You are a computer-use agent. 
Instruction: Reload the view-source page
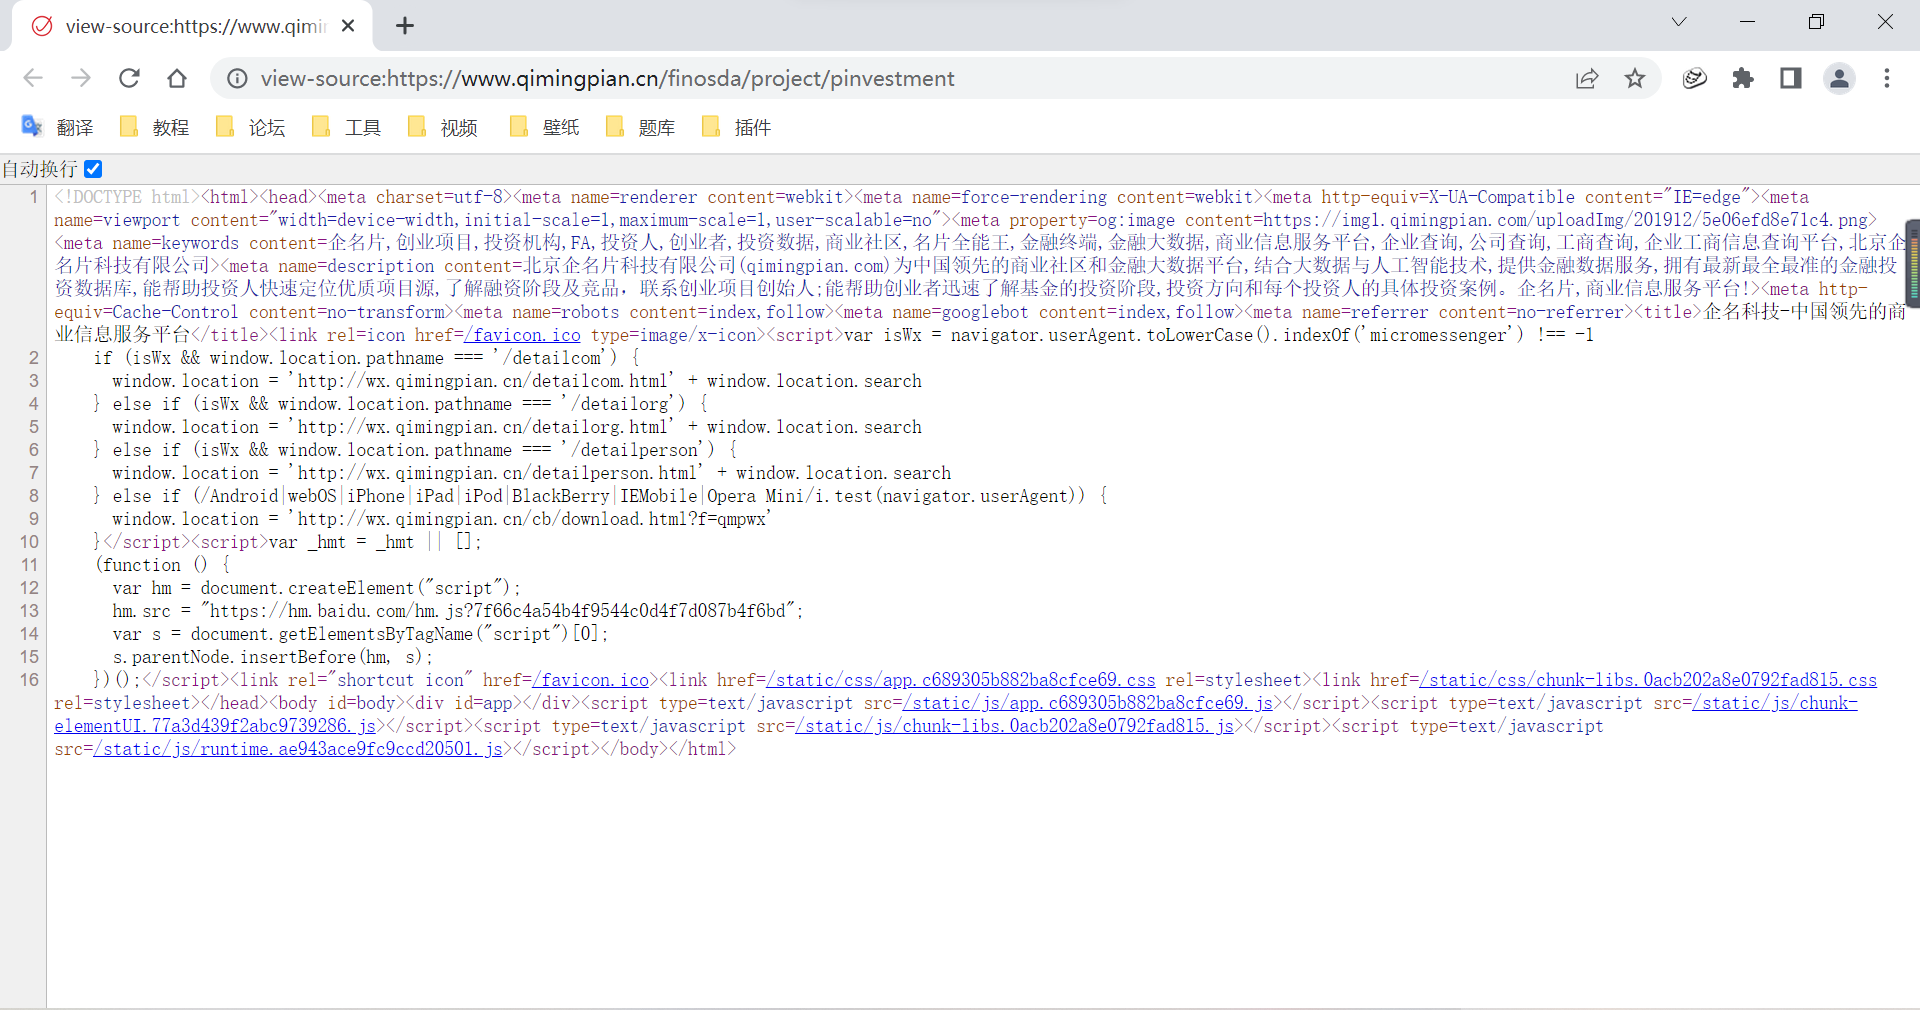pyautogui.click(x=129, y=78)
